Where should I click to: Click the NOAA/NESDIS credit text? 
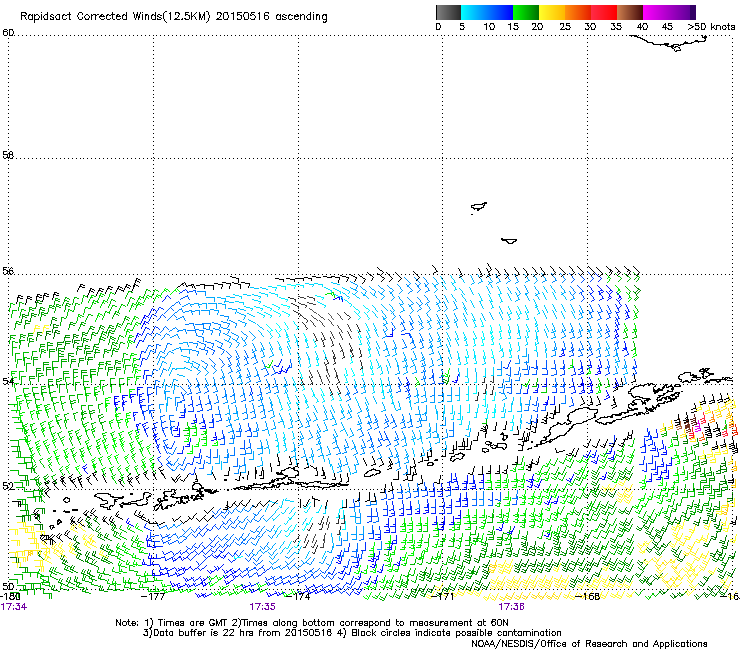coord(589,644)
